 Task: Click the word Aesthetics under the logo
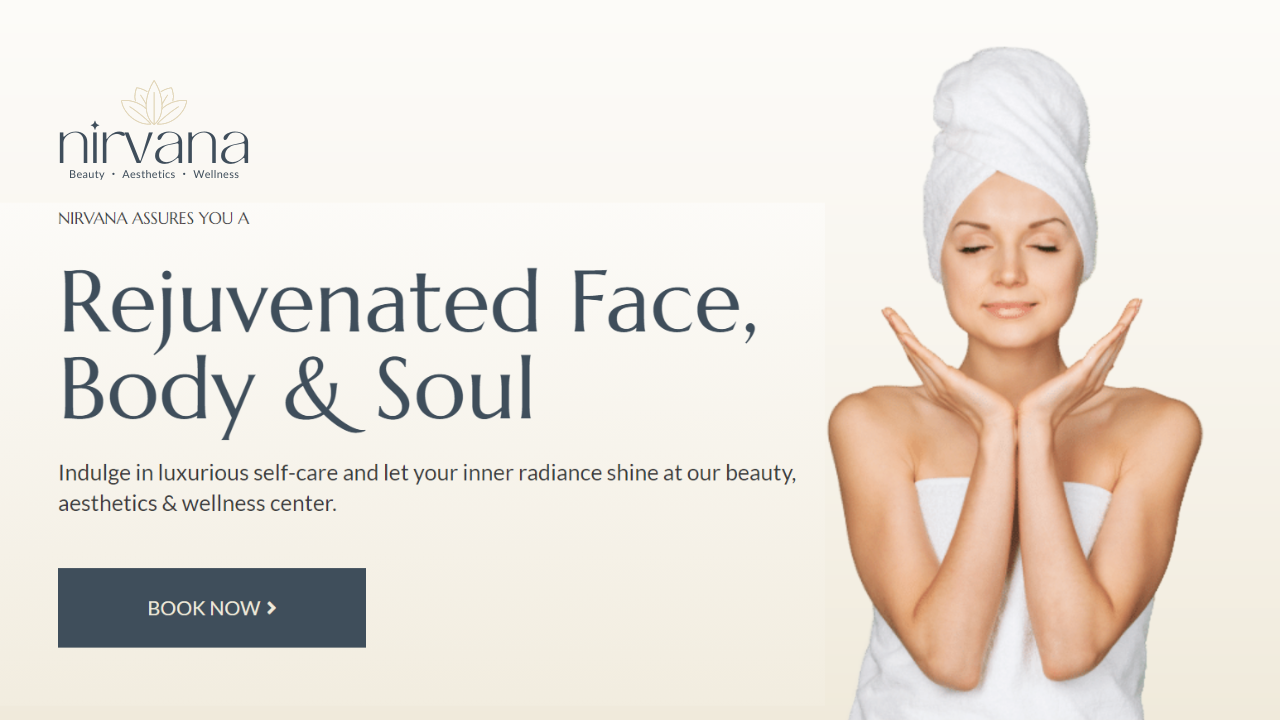pyautogui.click(x=149, y=174)
